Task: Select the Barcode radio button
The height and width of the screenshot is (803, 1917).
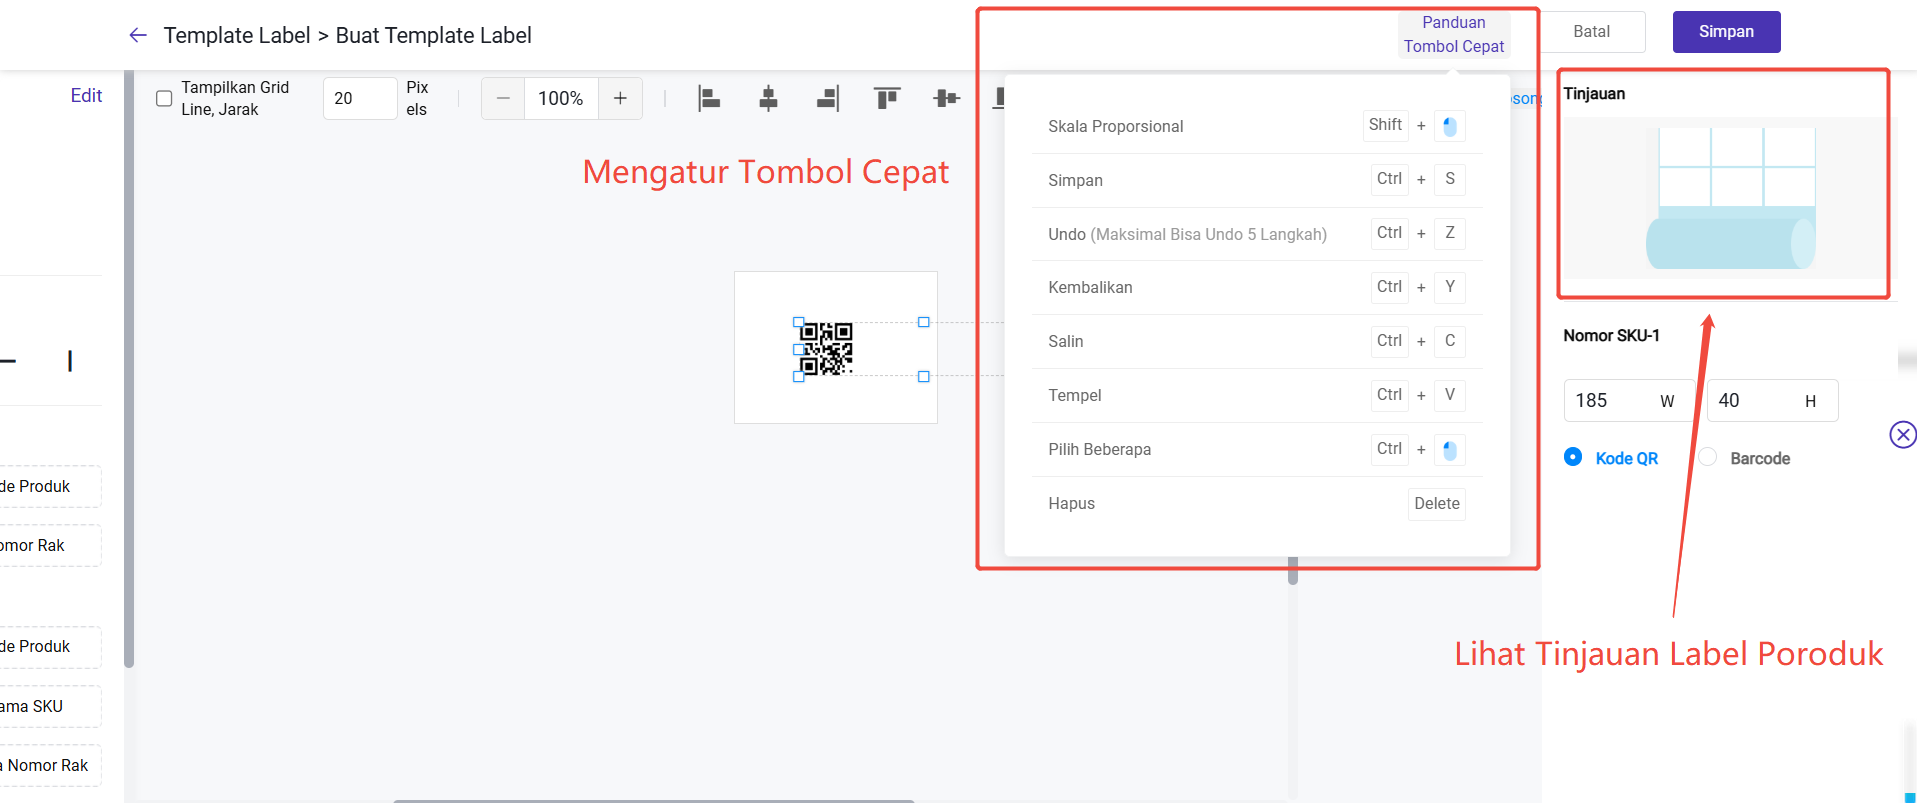Action: (x=1708, y=457)
